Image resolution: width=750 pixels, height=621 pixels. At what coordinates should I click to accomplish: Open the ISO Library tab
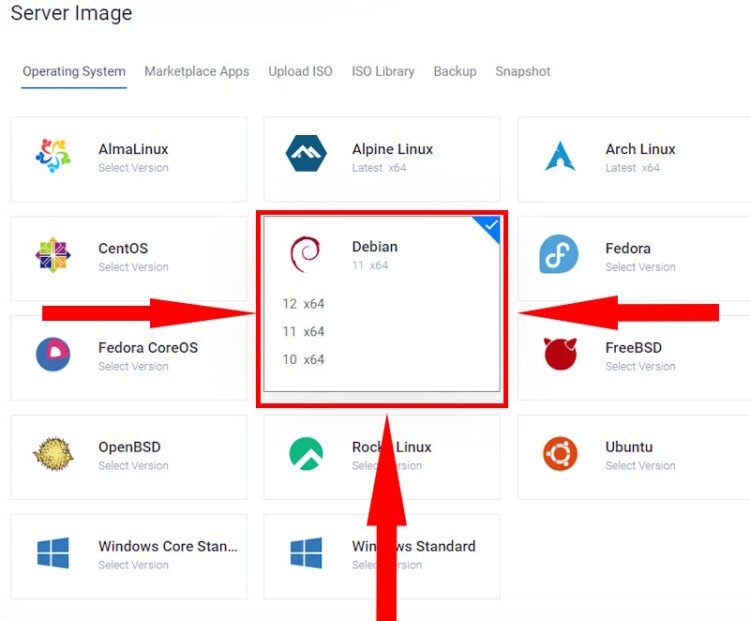coord(383,71)
